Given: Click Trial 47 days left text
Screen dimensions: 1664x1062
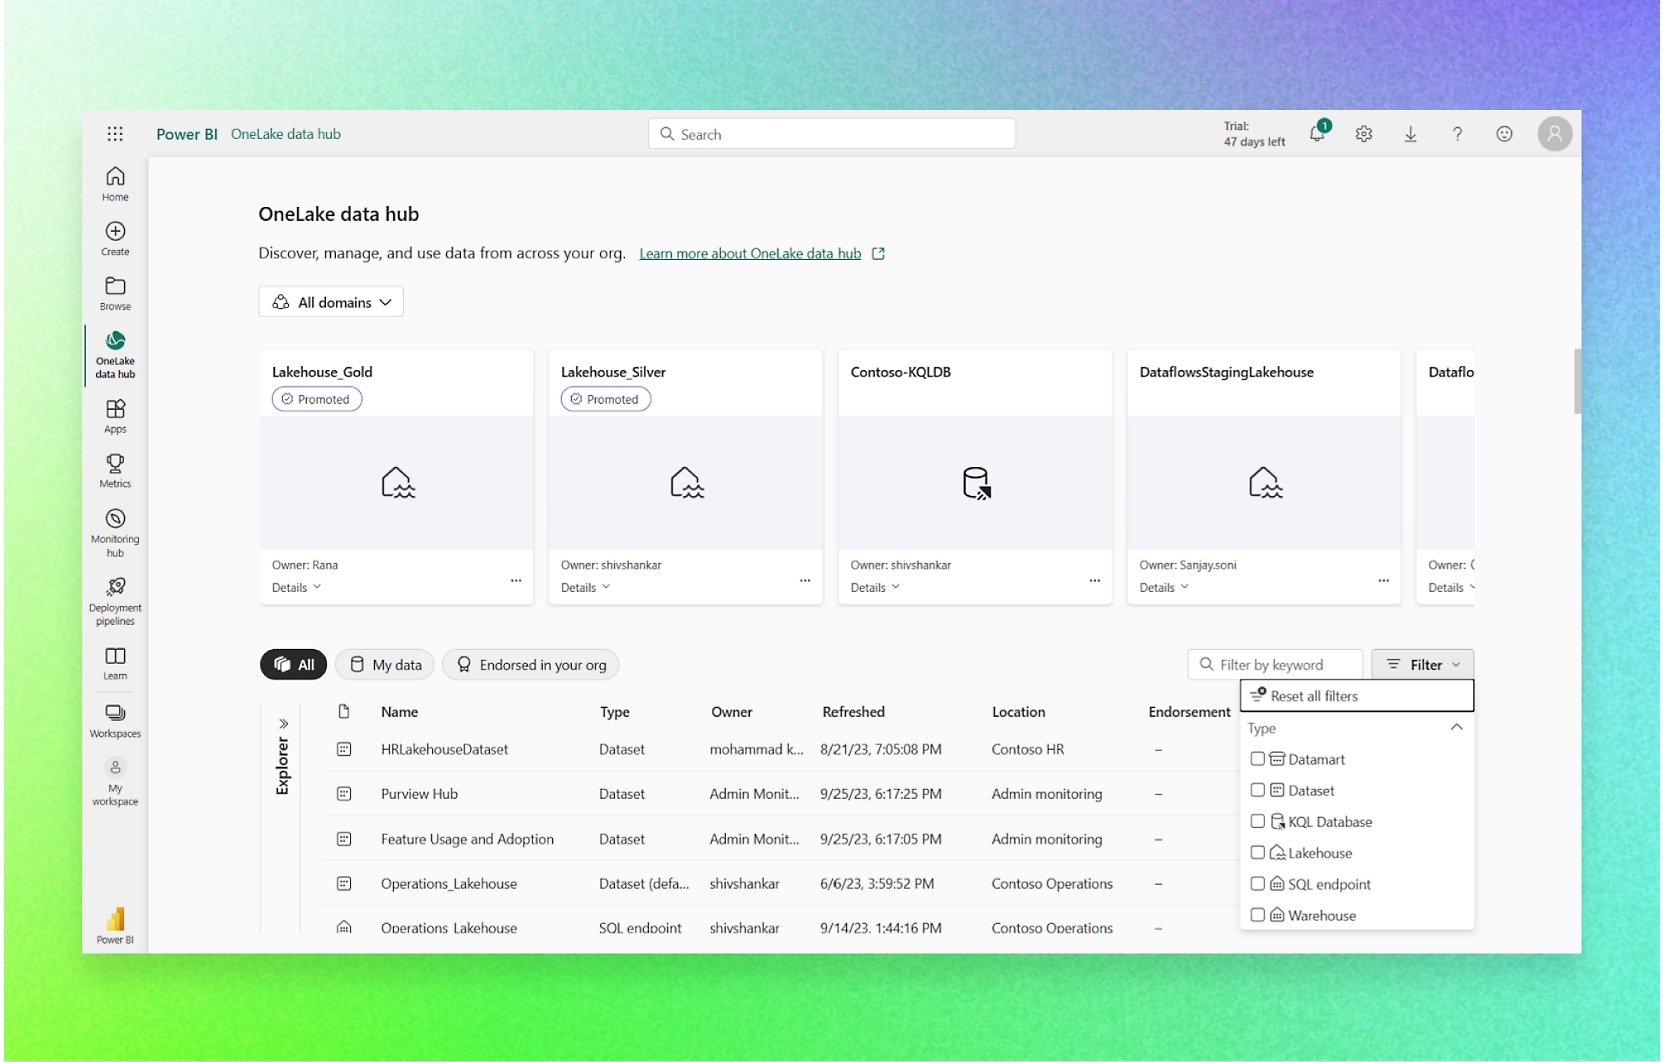Looking at the screenshot, I should (x=1254, y=134).
